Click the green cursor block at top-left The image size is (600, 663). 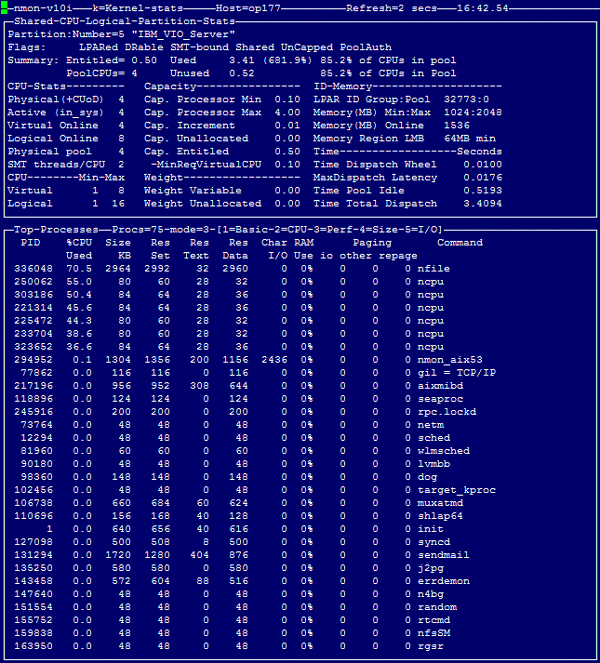coord(5,8)
